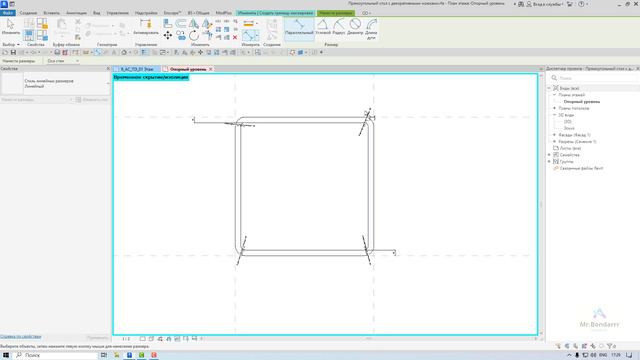Click the Task View taskbar icon

(x=104, y=355)
